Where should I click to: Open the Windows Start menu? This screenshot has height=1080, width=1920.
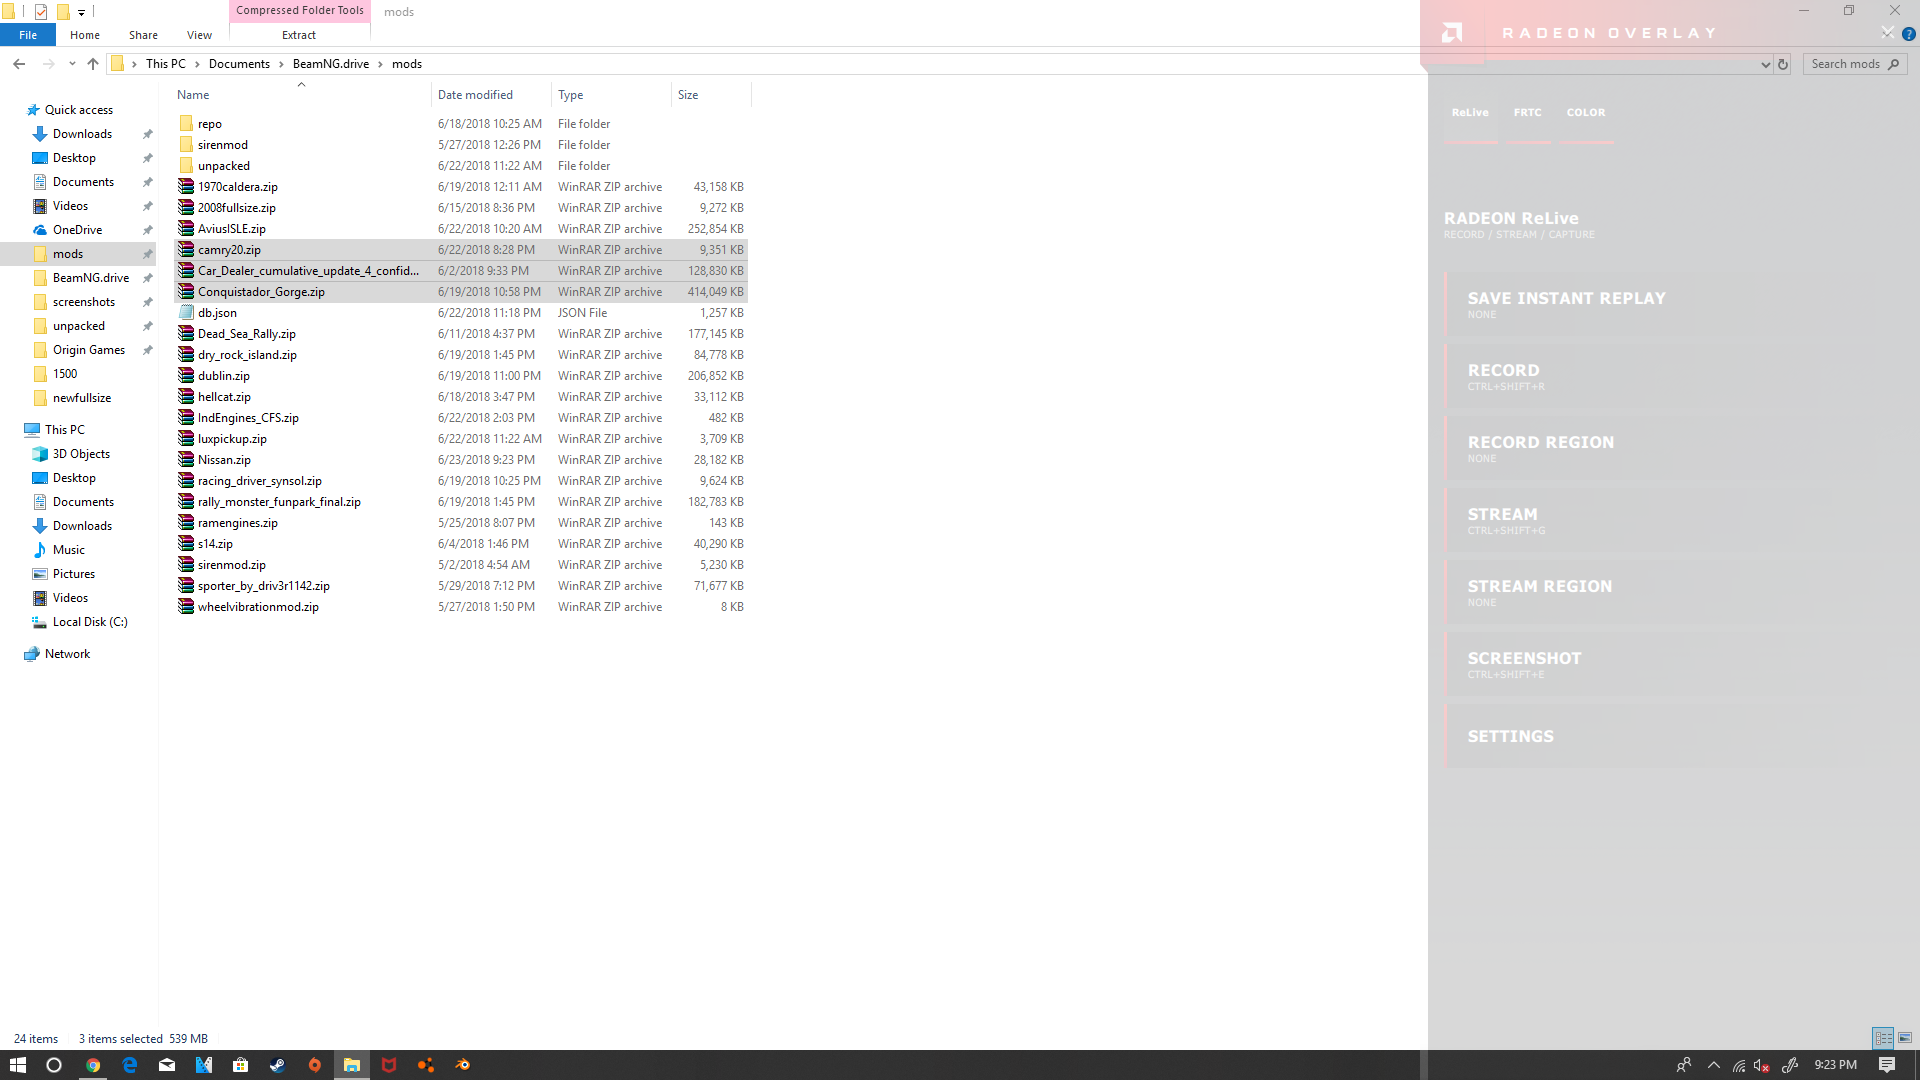(x=18, y=1065)
